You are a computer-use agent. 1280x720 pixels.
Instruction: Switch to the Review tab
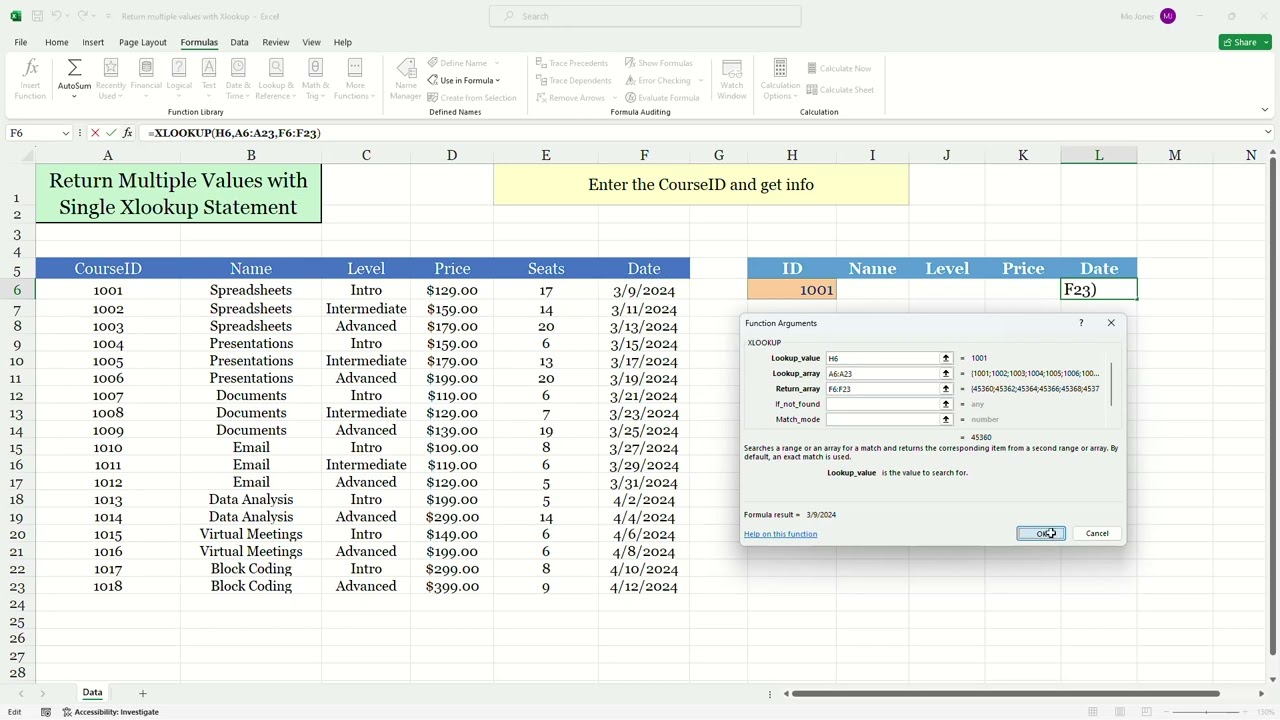click(x=275, y=42)
